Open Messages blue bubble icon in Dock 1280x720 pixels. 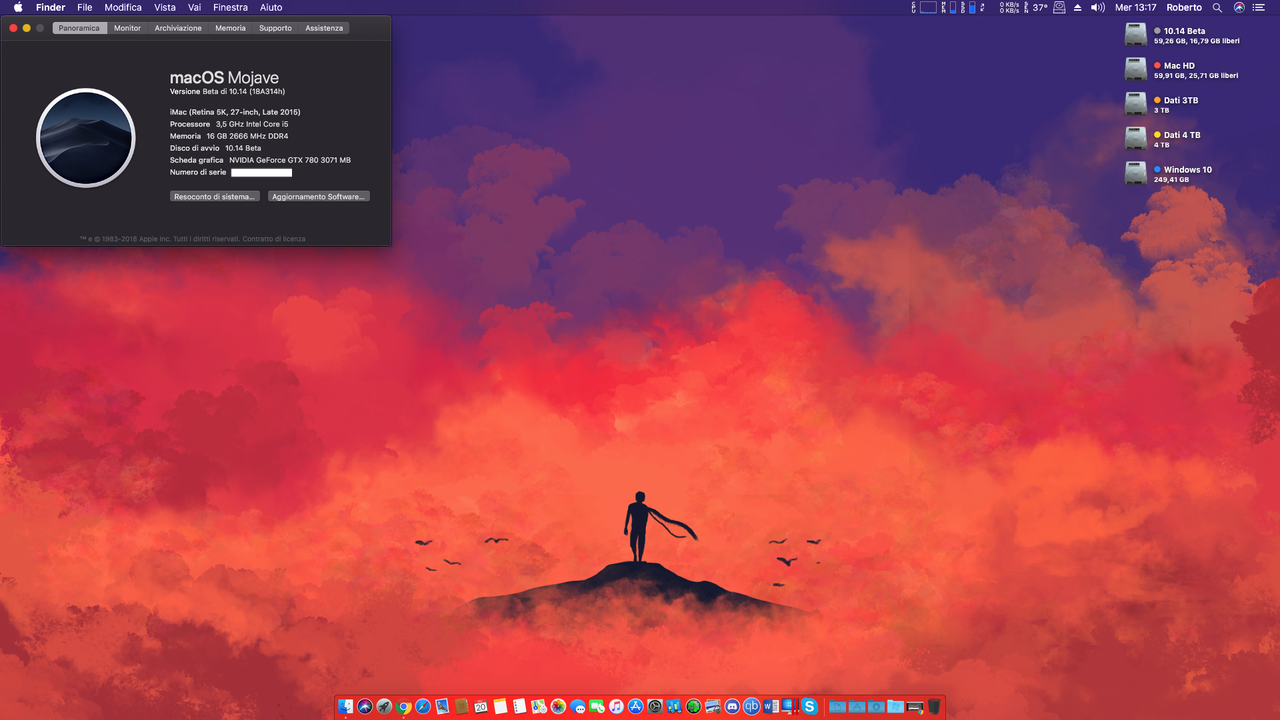coord(577,706)
